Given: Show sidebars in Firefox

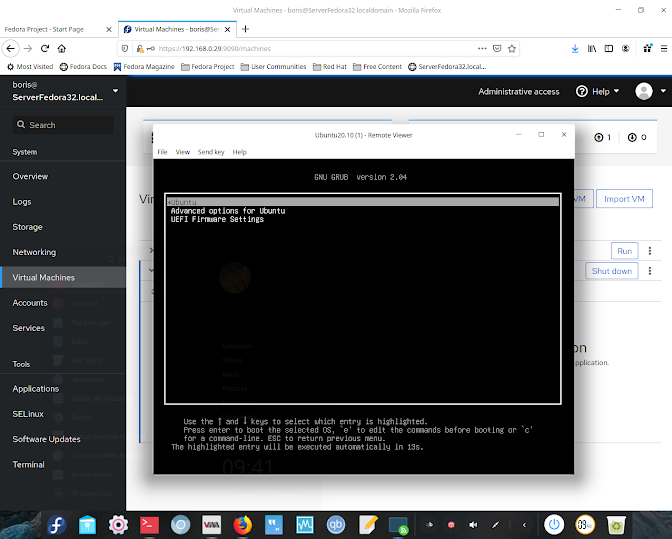Looking at the screenshot, I should pyautogui.click(x=609, y=48).
